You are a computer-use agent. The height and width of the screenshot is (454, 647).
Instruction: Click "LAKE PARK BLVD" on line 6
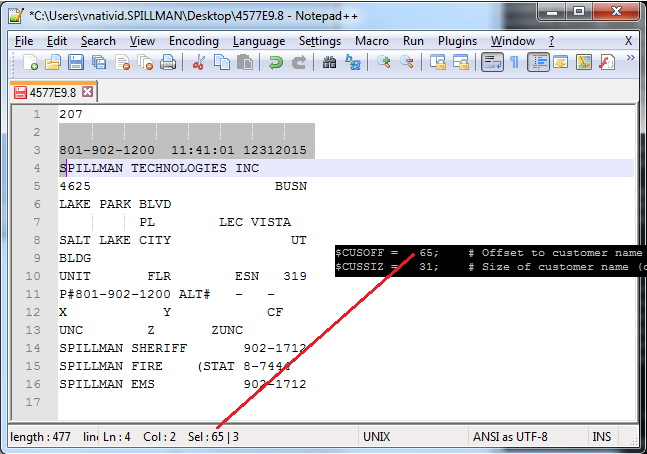pos(115,204)
